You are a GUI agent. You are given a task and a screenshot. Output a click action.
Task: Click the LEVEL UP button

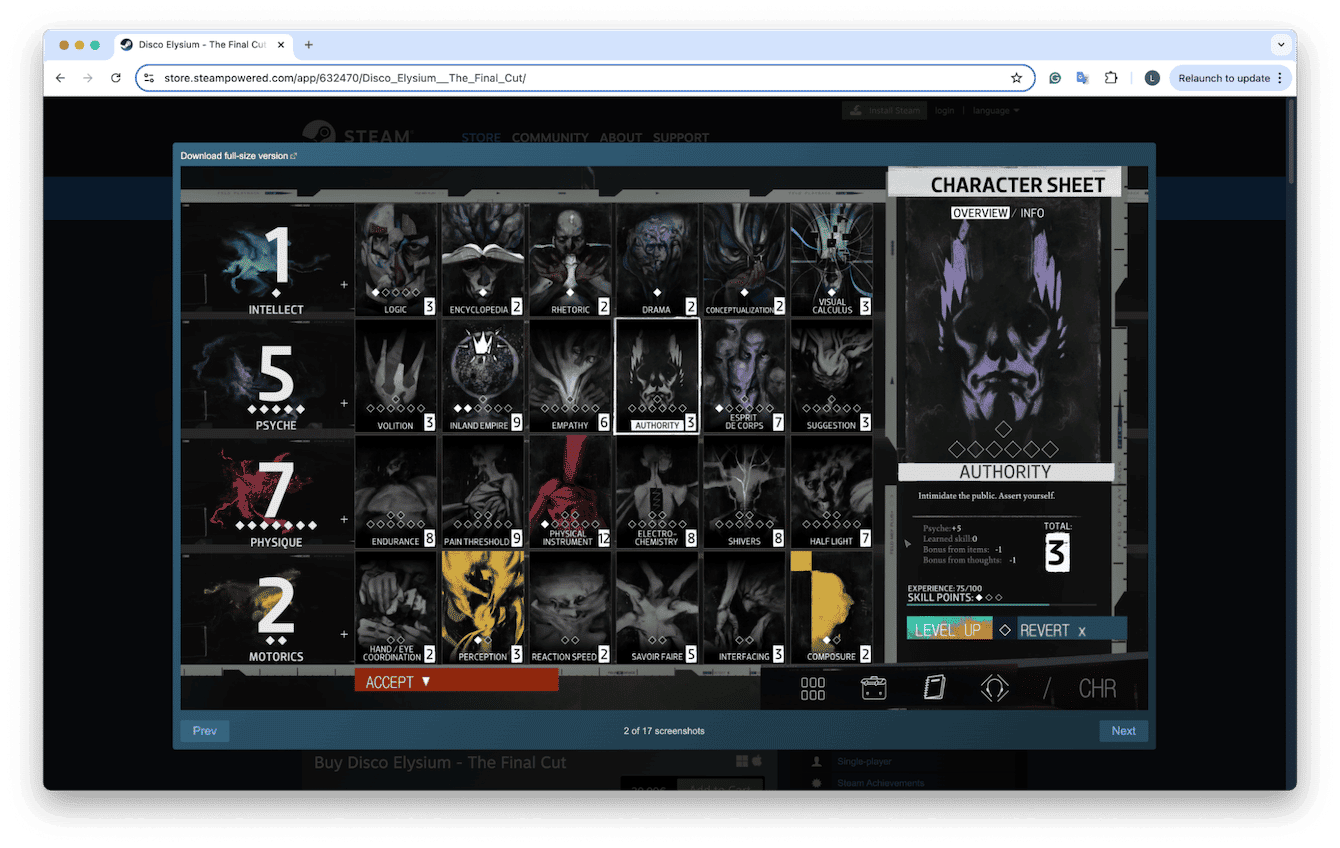pyautogui.click(x=948, y=628)
